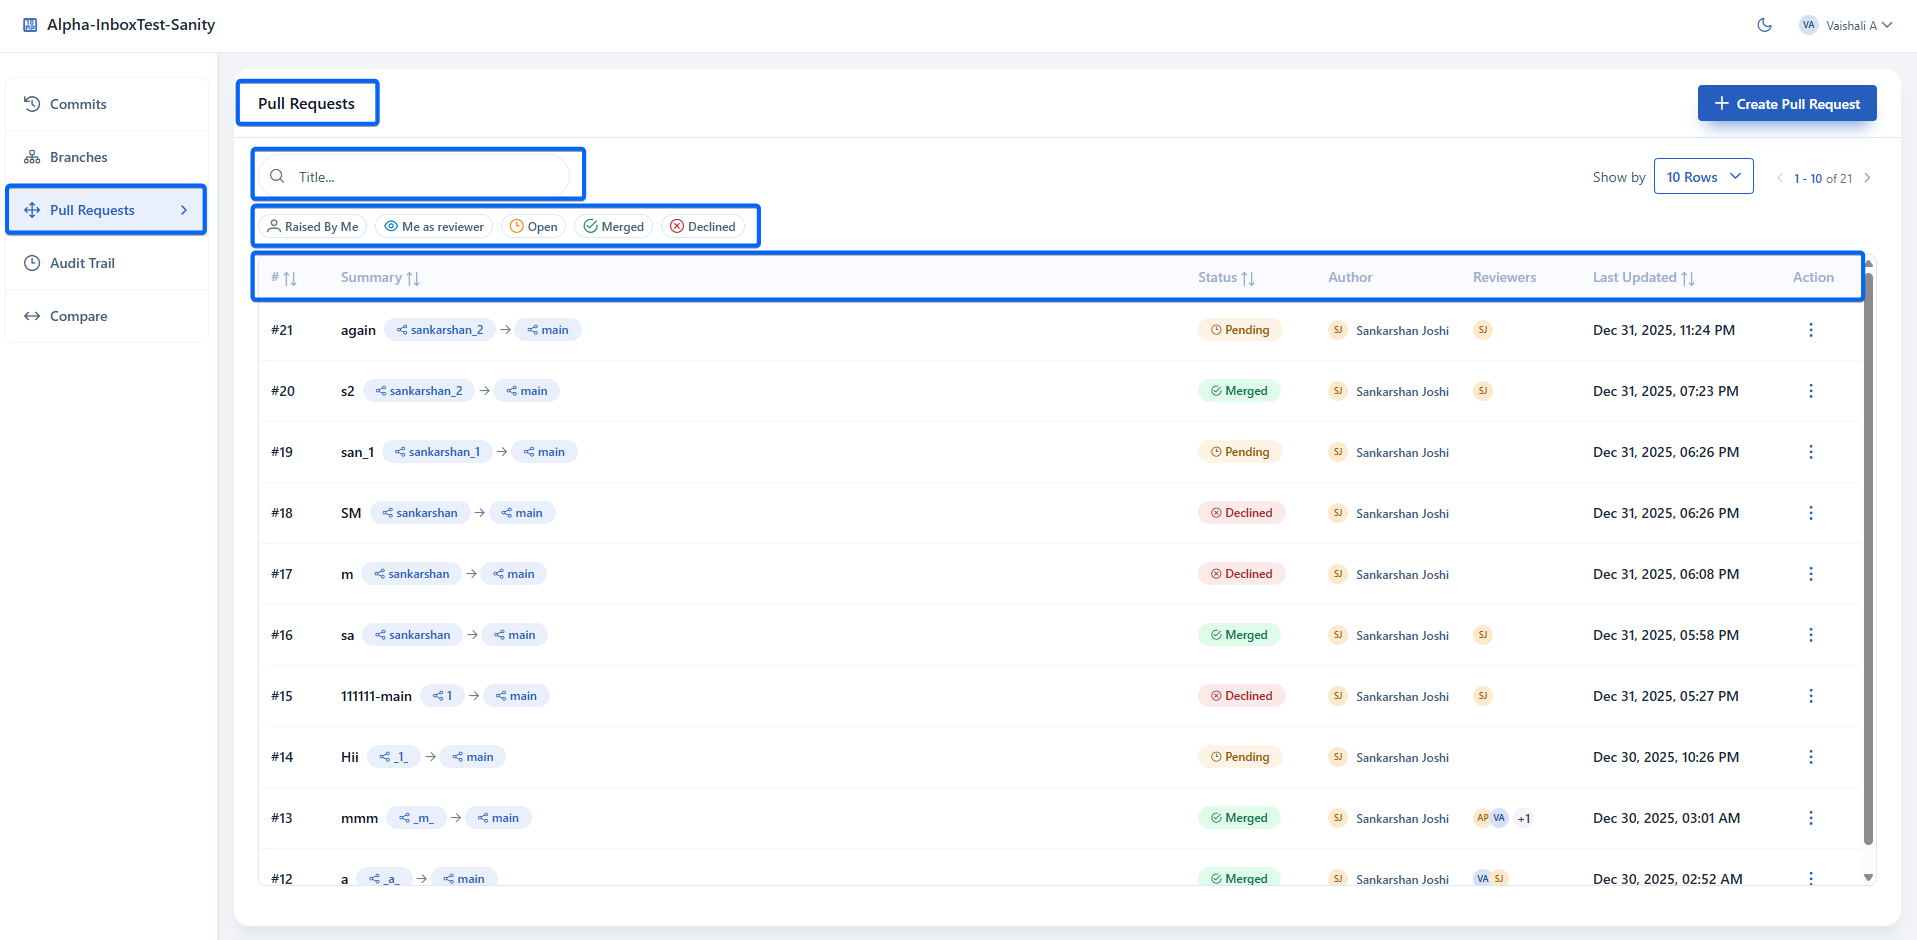Open the VA user avatar

[x=1808, y=25]
